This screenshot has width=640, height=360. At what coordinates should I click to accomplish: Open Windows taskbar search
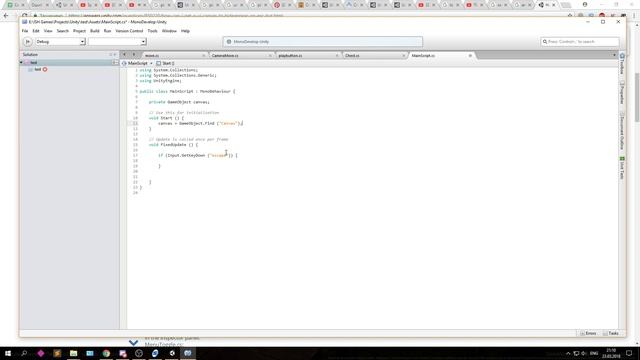pyautogui.click(x=24, y=353)
